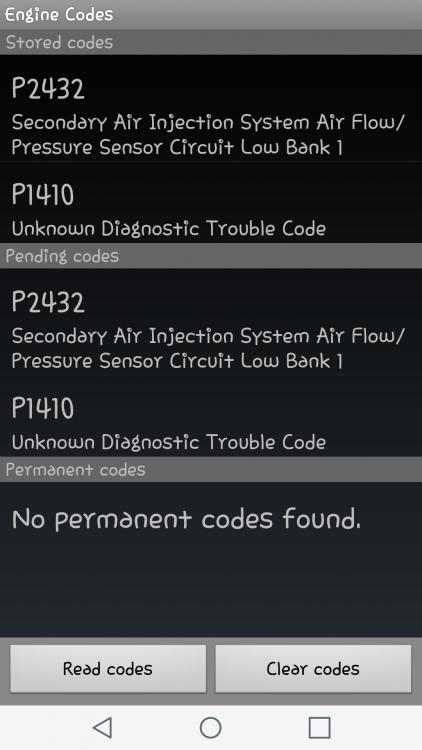
Task: Tap the Android back triangle icon
Action: coord(102,728)
